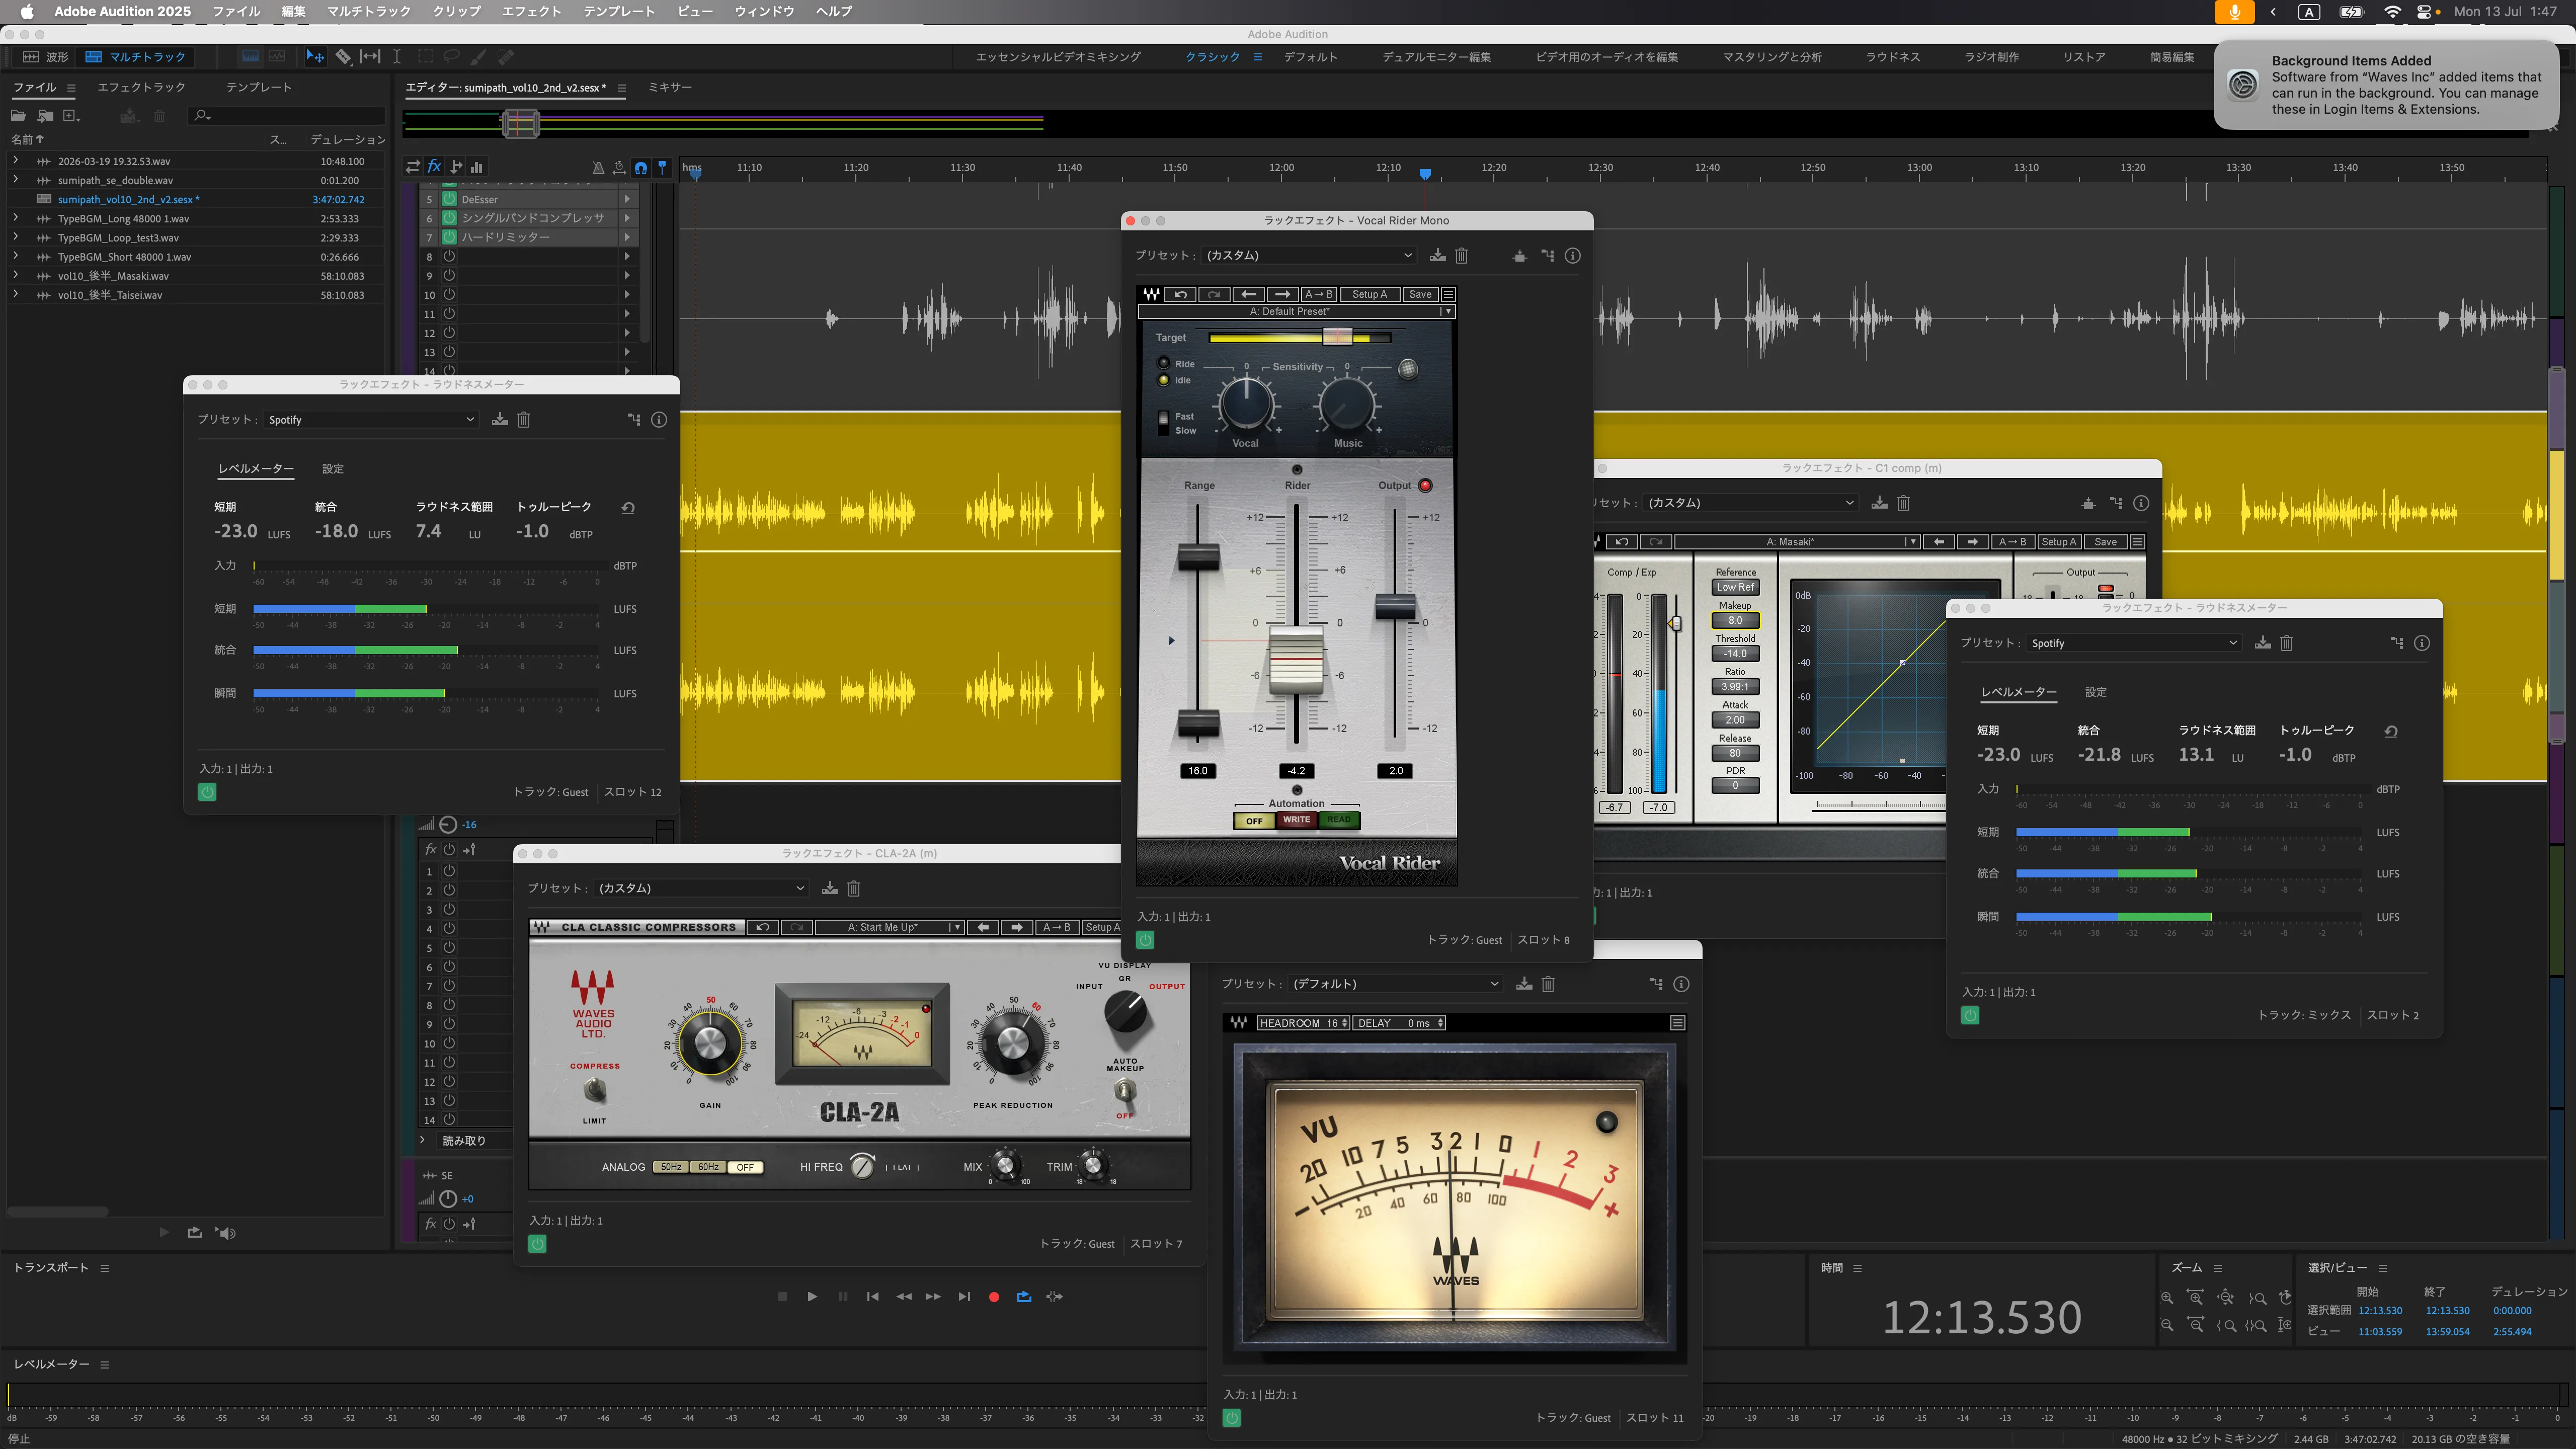The width and height of the screenshot is (2576, 1449).
Task: Open the macOS Control Center
Action: coord(2425,12)
